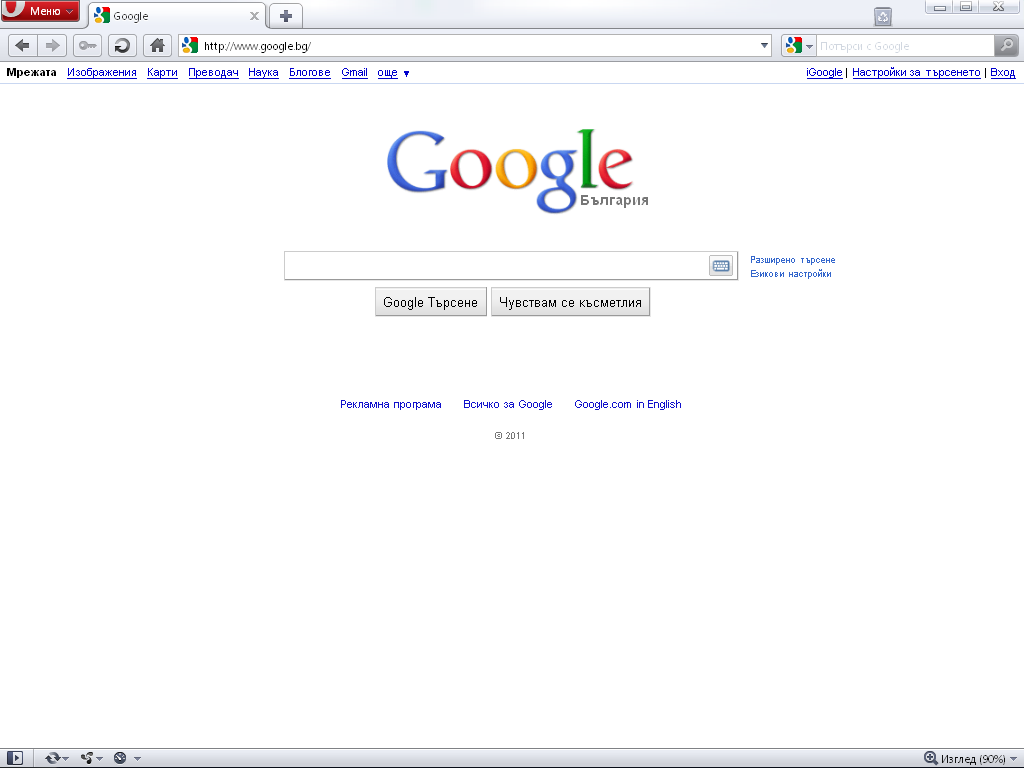Open the search engine selector dropdown
Screen dimensions: 1024x768
(799, 46)
